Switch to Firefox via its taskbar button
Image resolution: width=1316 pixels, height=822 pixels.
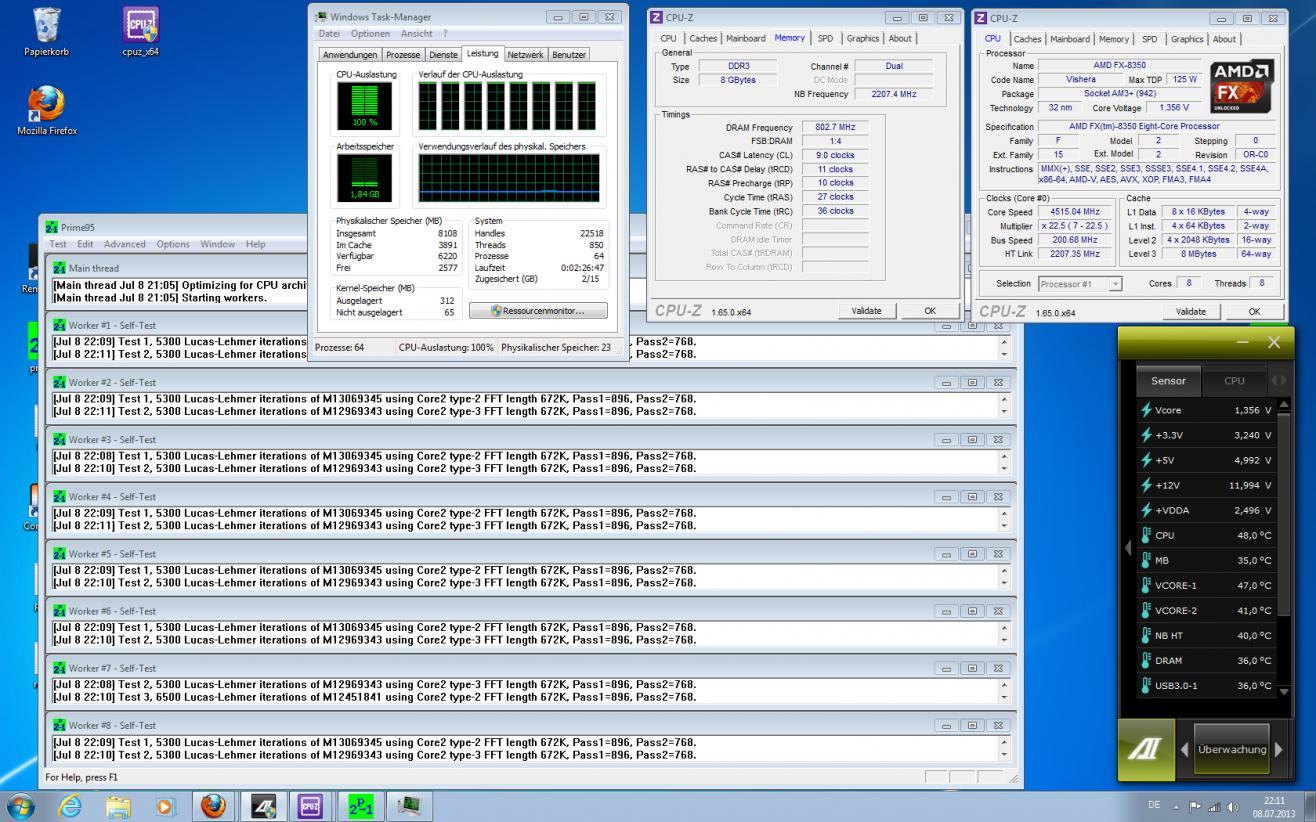tap(213, 806)
